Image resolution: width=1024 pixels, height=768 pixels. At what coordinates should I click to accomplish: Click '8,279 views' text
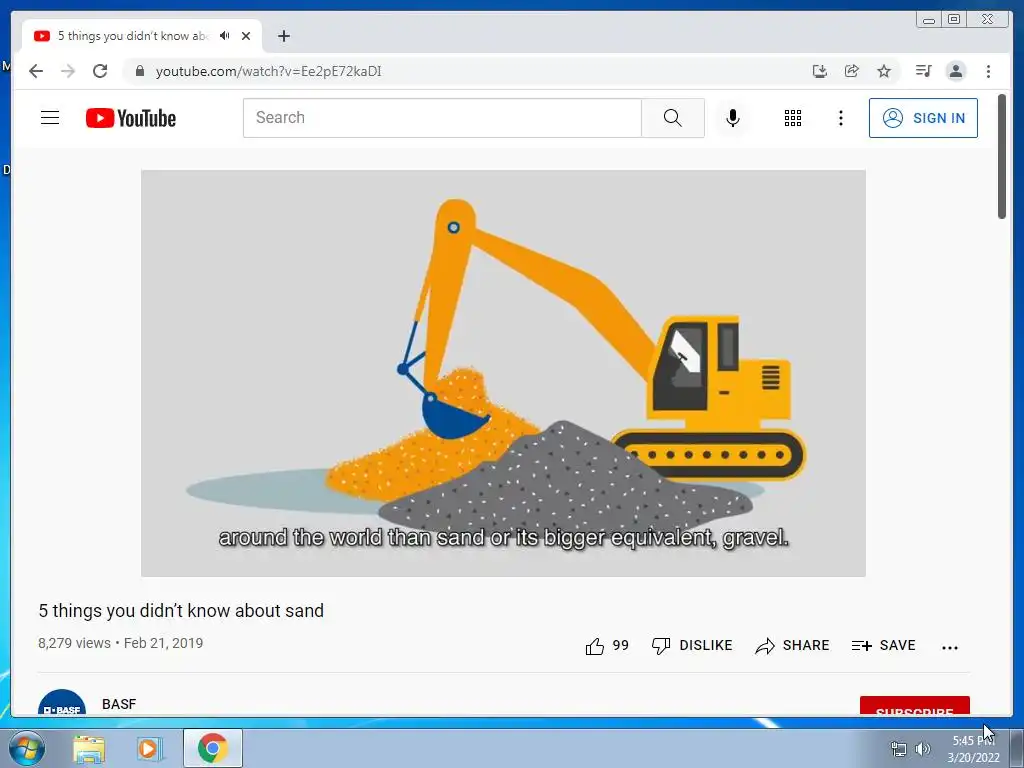pyautogui.click(x=74, y=643)
